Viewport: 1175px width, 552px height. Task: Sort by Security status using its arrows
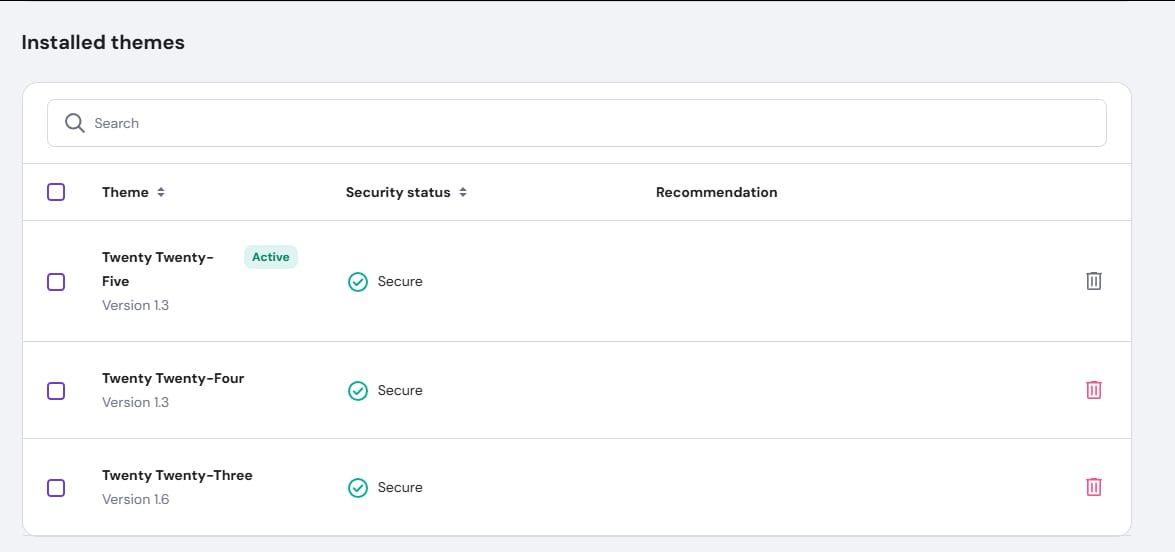463,192
